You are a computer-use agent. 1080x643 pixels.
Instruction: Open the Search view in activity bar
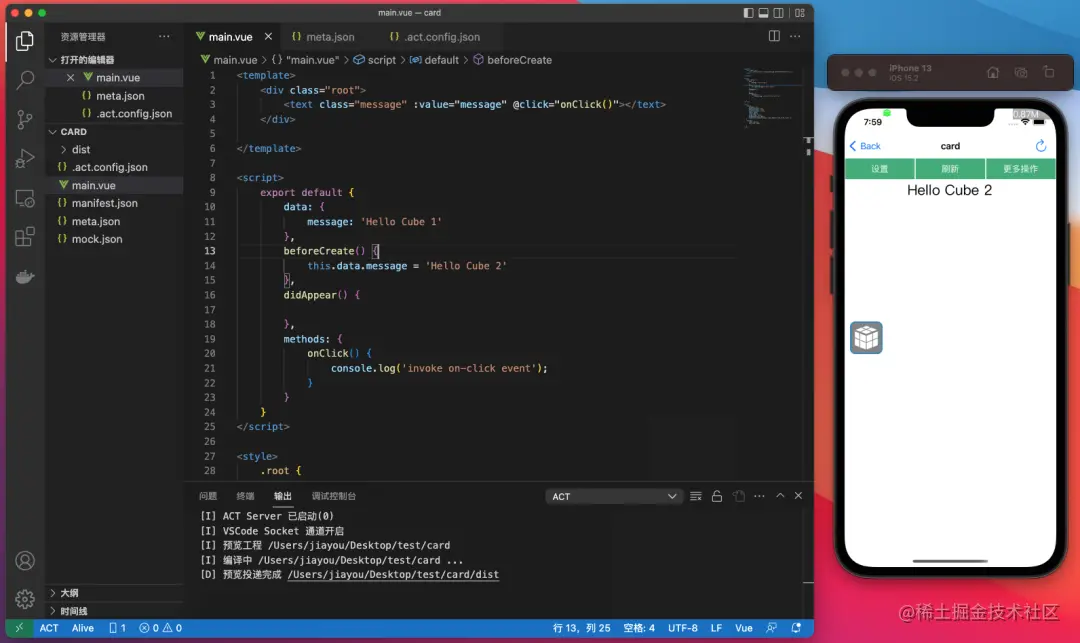(x=25, y=80)
